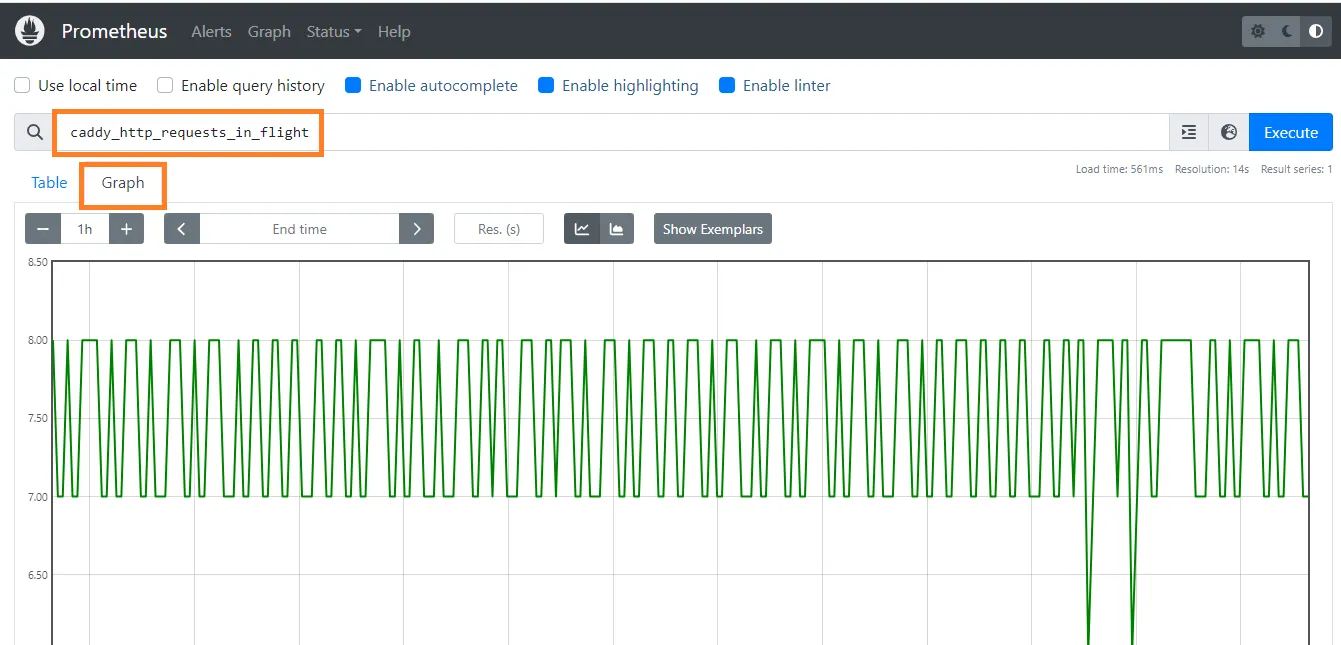Expand the Status dropdown menu
The width and height of the screenshot is (1341, 645).
tap(334, 31)
